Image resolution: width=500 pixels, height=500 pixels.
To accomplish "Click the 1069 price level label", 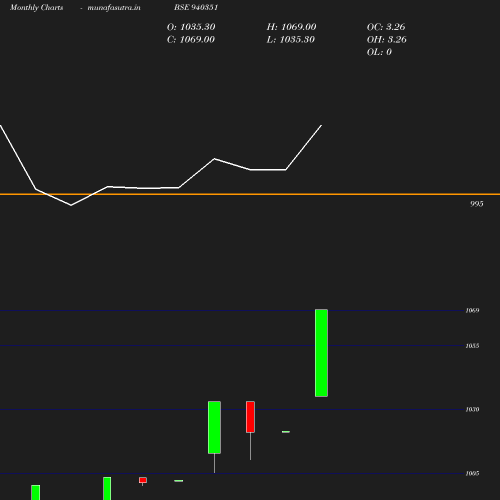I will coord(472,311).
